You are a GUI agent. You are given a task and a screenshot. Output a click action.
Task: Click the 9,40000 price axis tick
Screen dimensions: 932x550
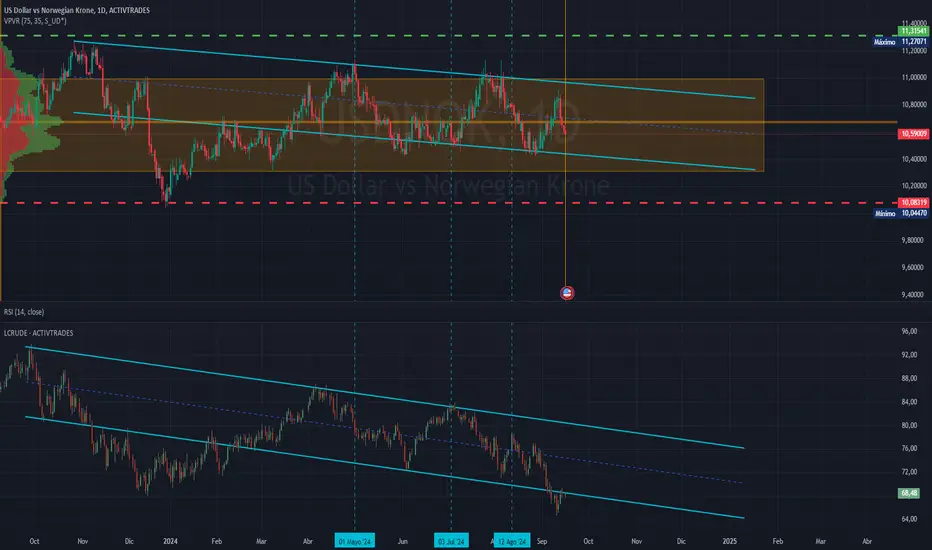click(914, 294)
